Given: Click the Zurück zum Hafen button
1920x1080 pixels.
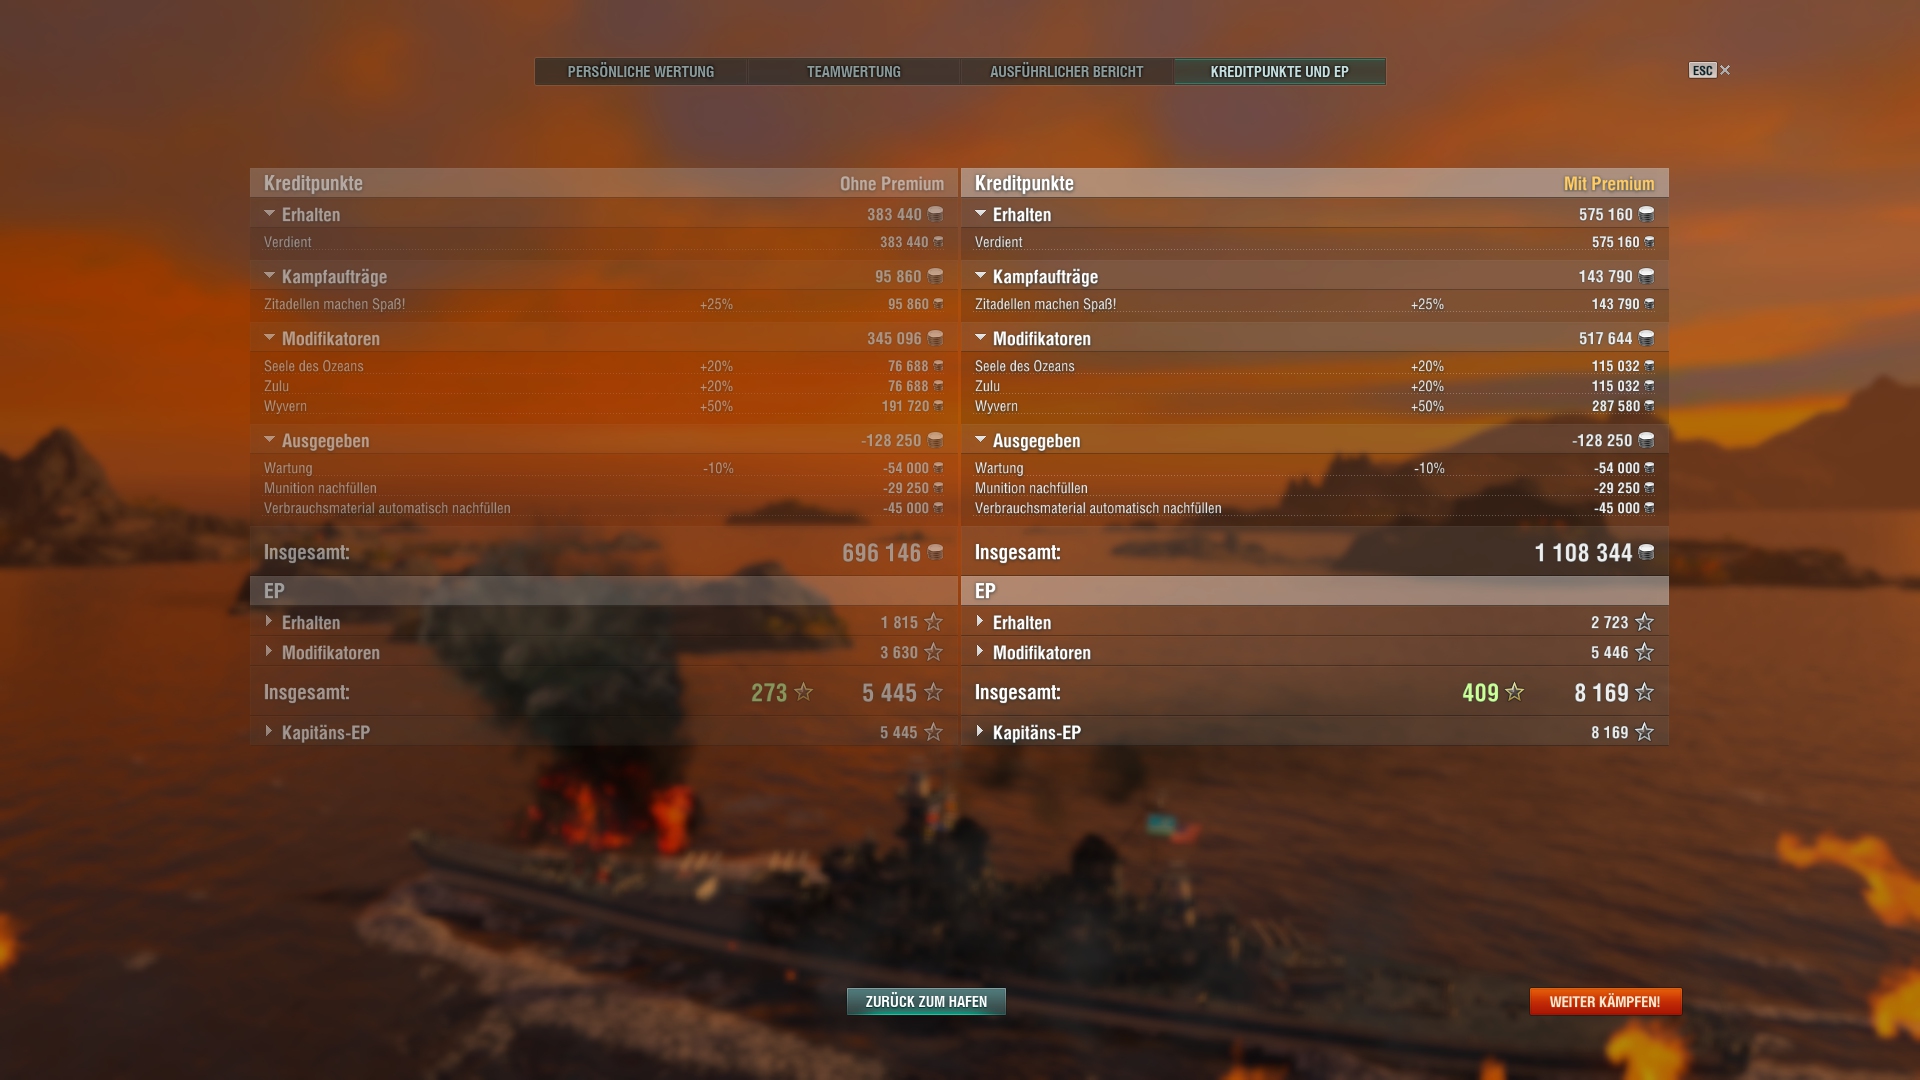Looking at the screenshot, I should 926,1001.
